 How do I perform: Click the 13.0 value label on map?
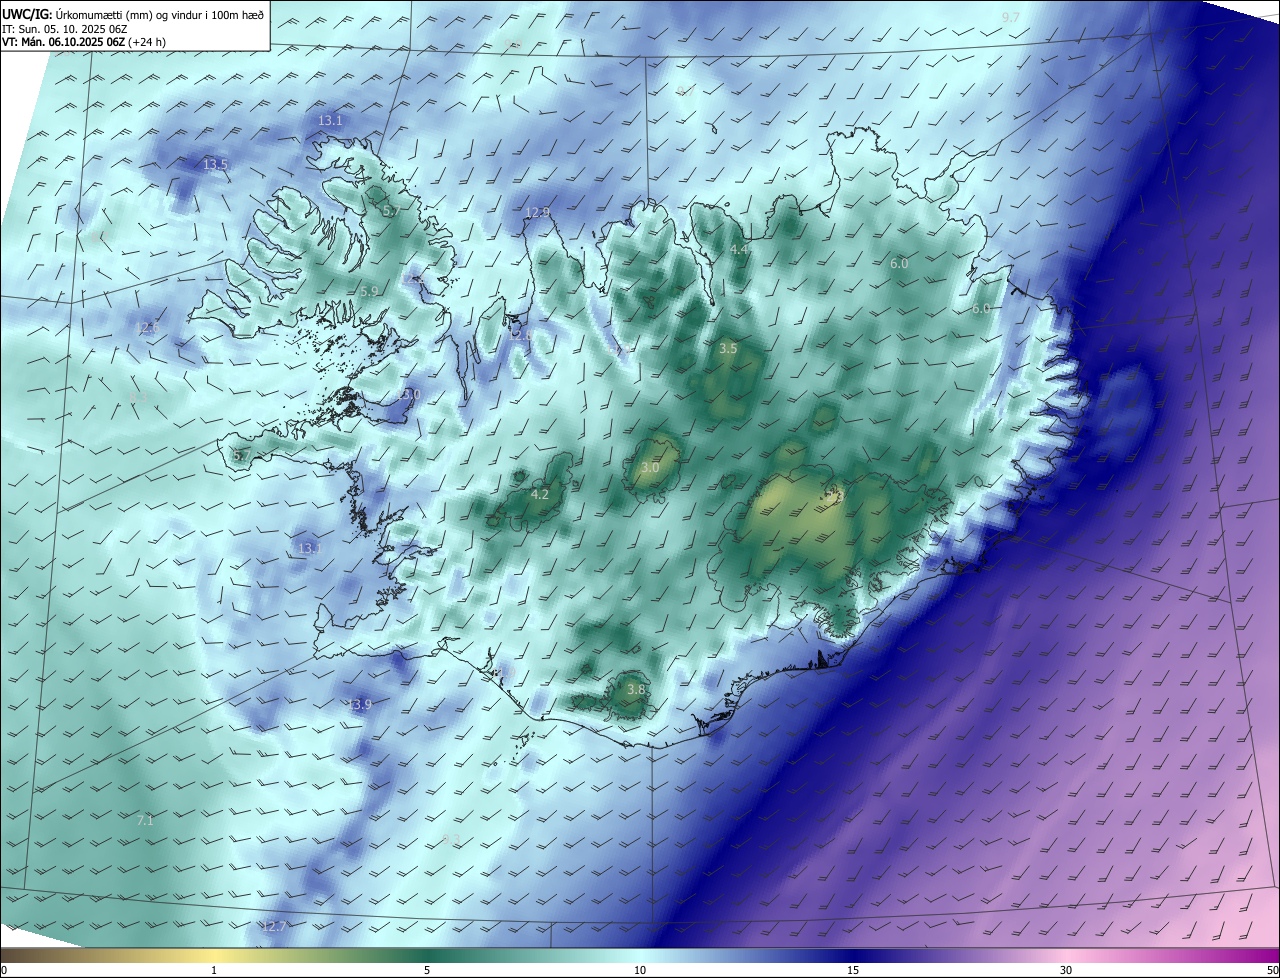(408, 395)
